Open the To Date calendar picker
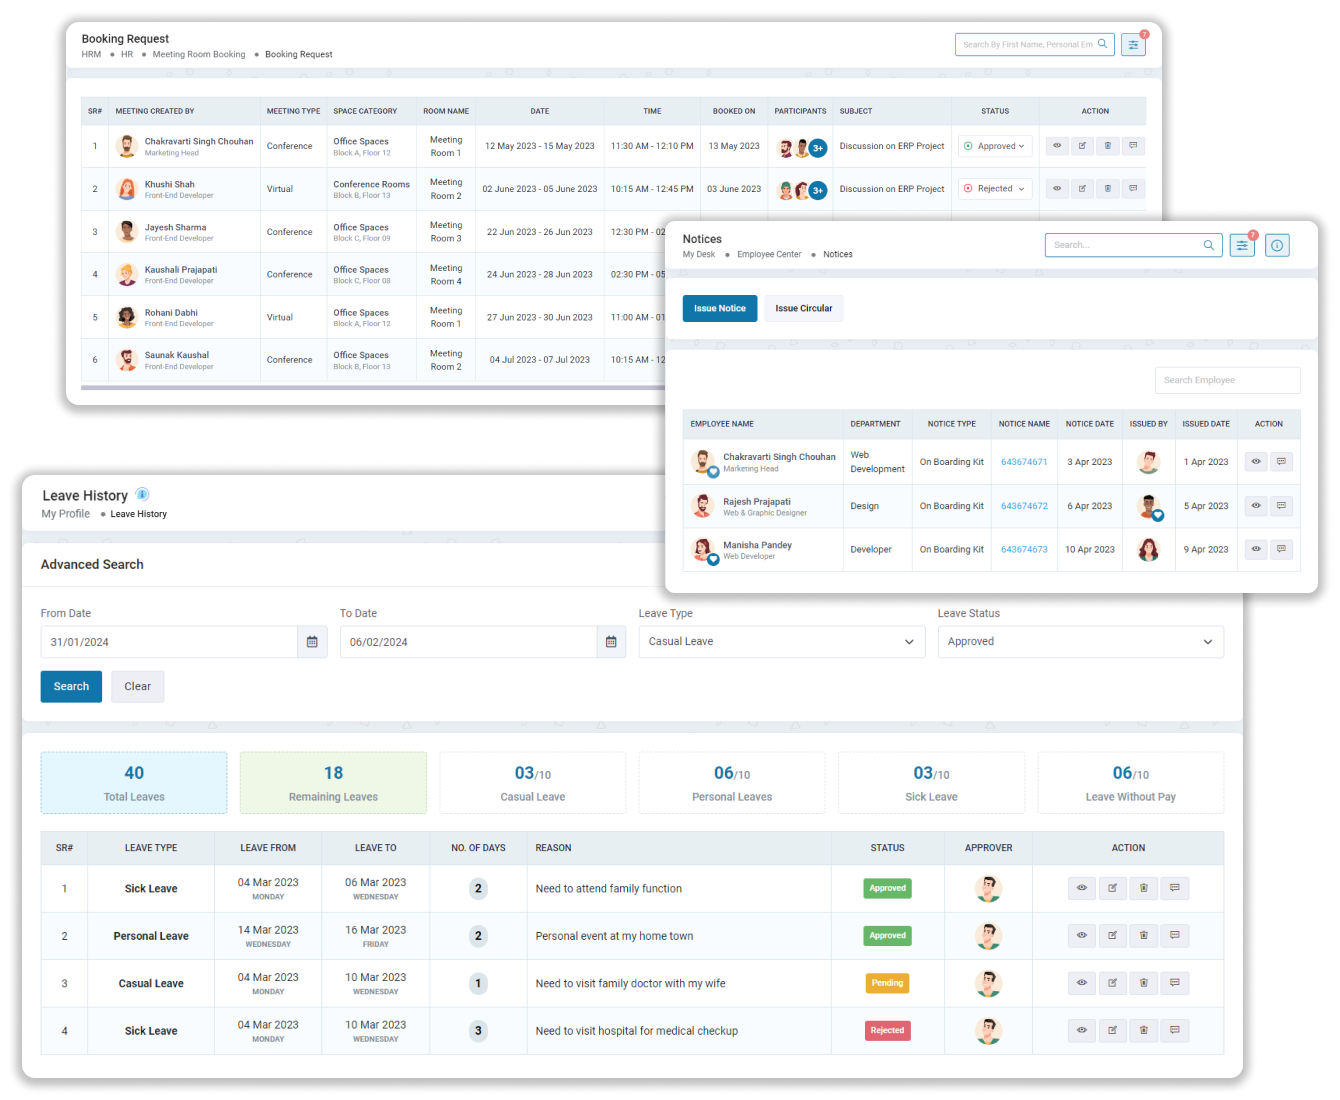The height and width of the screenshot is (1100, 1340). pos(611,642)
